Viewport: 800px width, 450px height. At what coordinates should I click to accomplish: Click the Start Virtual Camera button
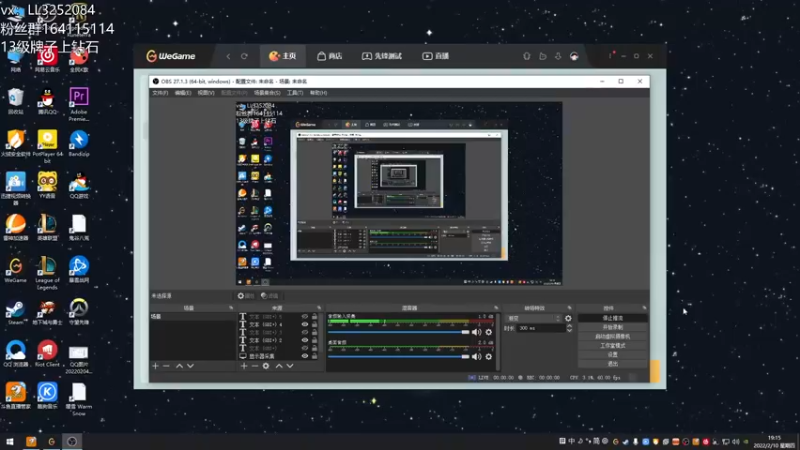click(613, 336)
